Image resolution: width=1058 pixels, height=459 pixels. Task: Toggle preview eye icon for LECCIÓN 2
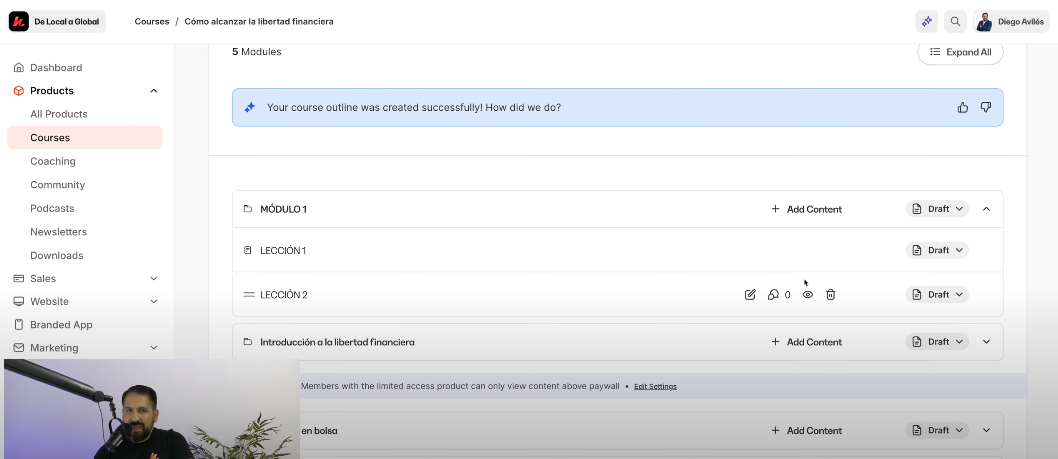click(808, 295)
